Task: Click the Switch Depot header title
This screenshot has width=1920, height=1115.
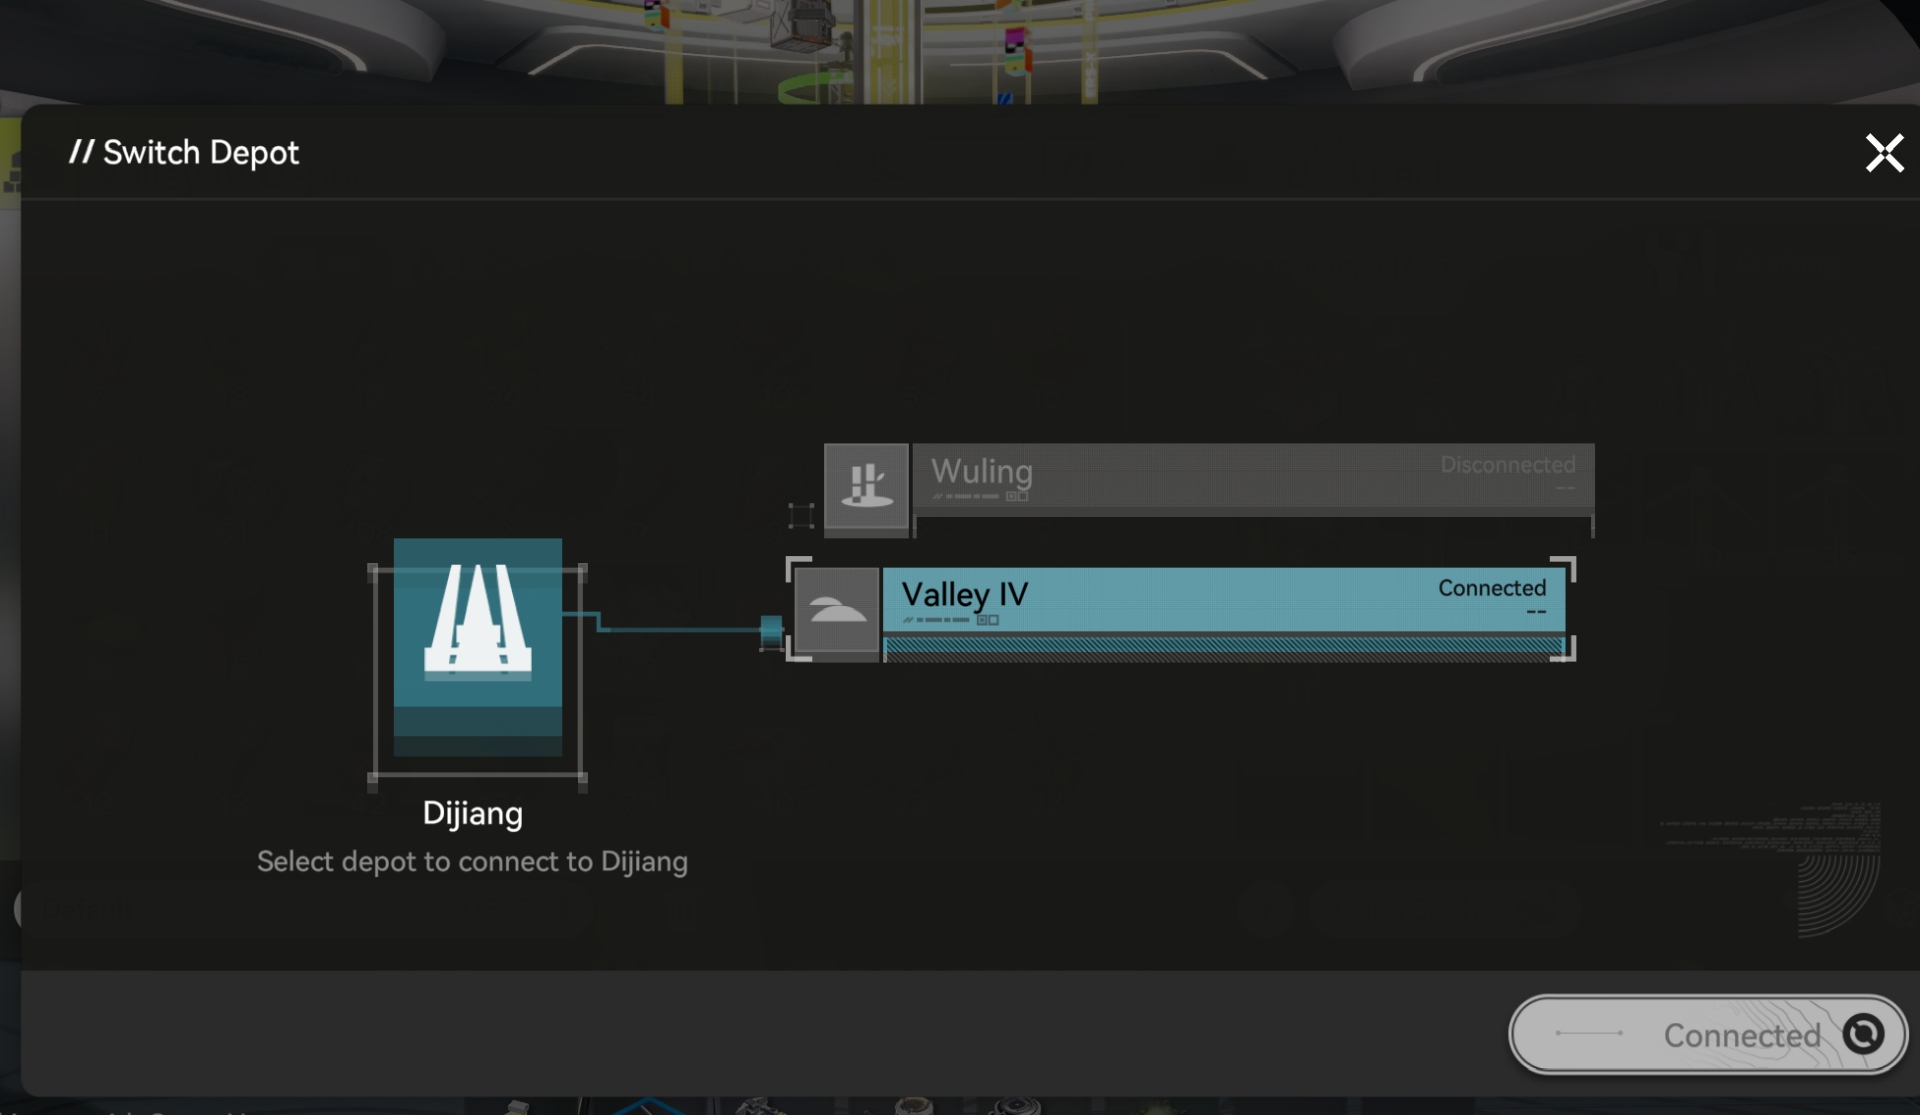Action: pos(200,153)
